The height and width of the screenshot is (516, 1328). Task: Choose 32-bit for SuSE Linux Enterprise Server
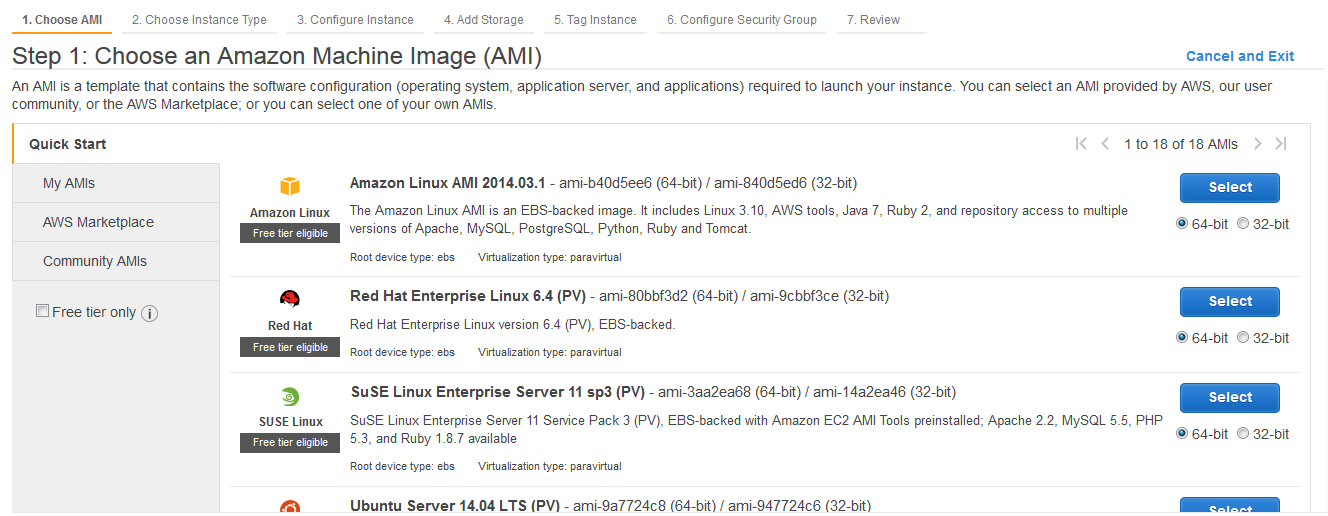(1243, 434)
